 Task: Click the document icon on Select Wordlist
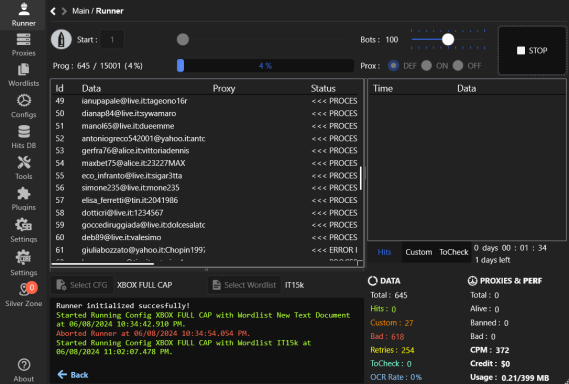pos(216,285)
